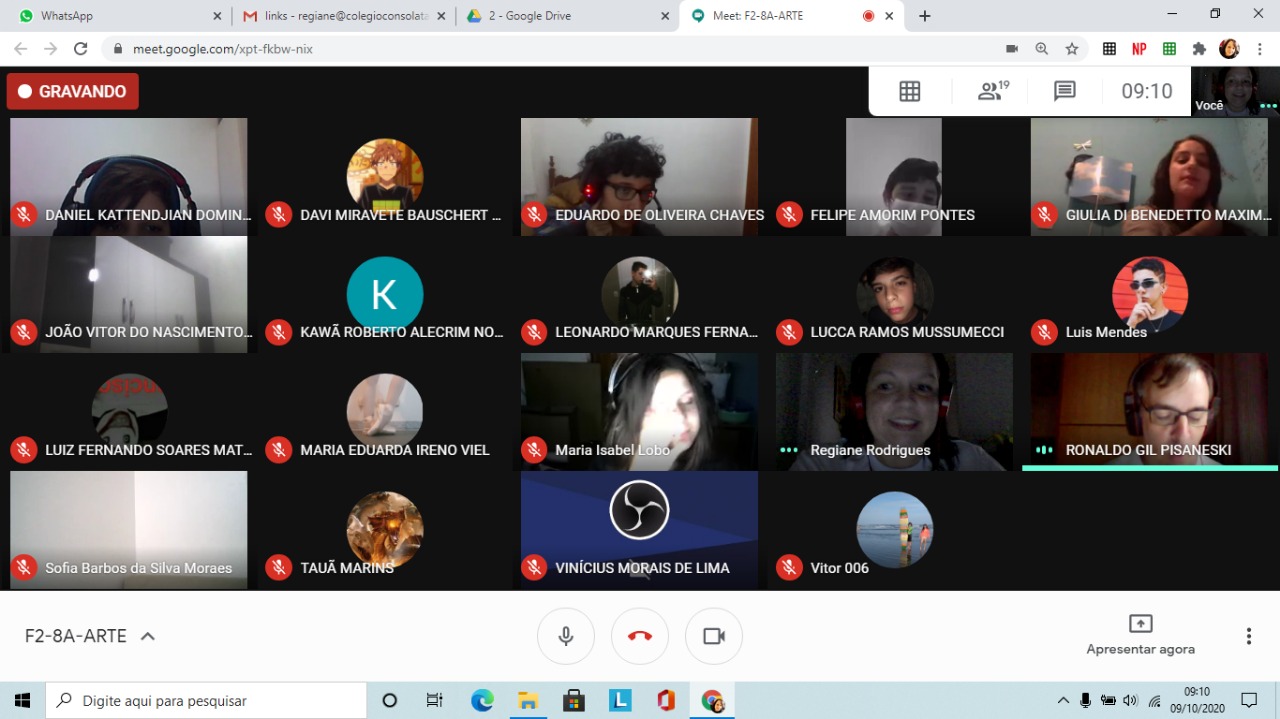1280x719 pixels.
Task: Click muted mic icon of Luis Mendes
Action: coord(1044,332)
